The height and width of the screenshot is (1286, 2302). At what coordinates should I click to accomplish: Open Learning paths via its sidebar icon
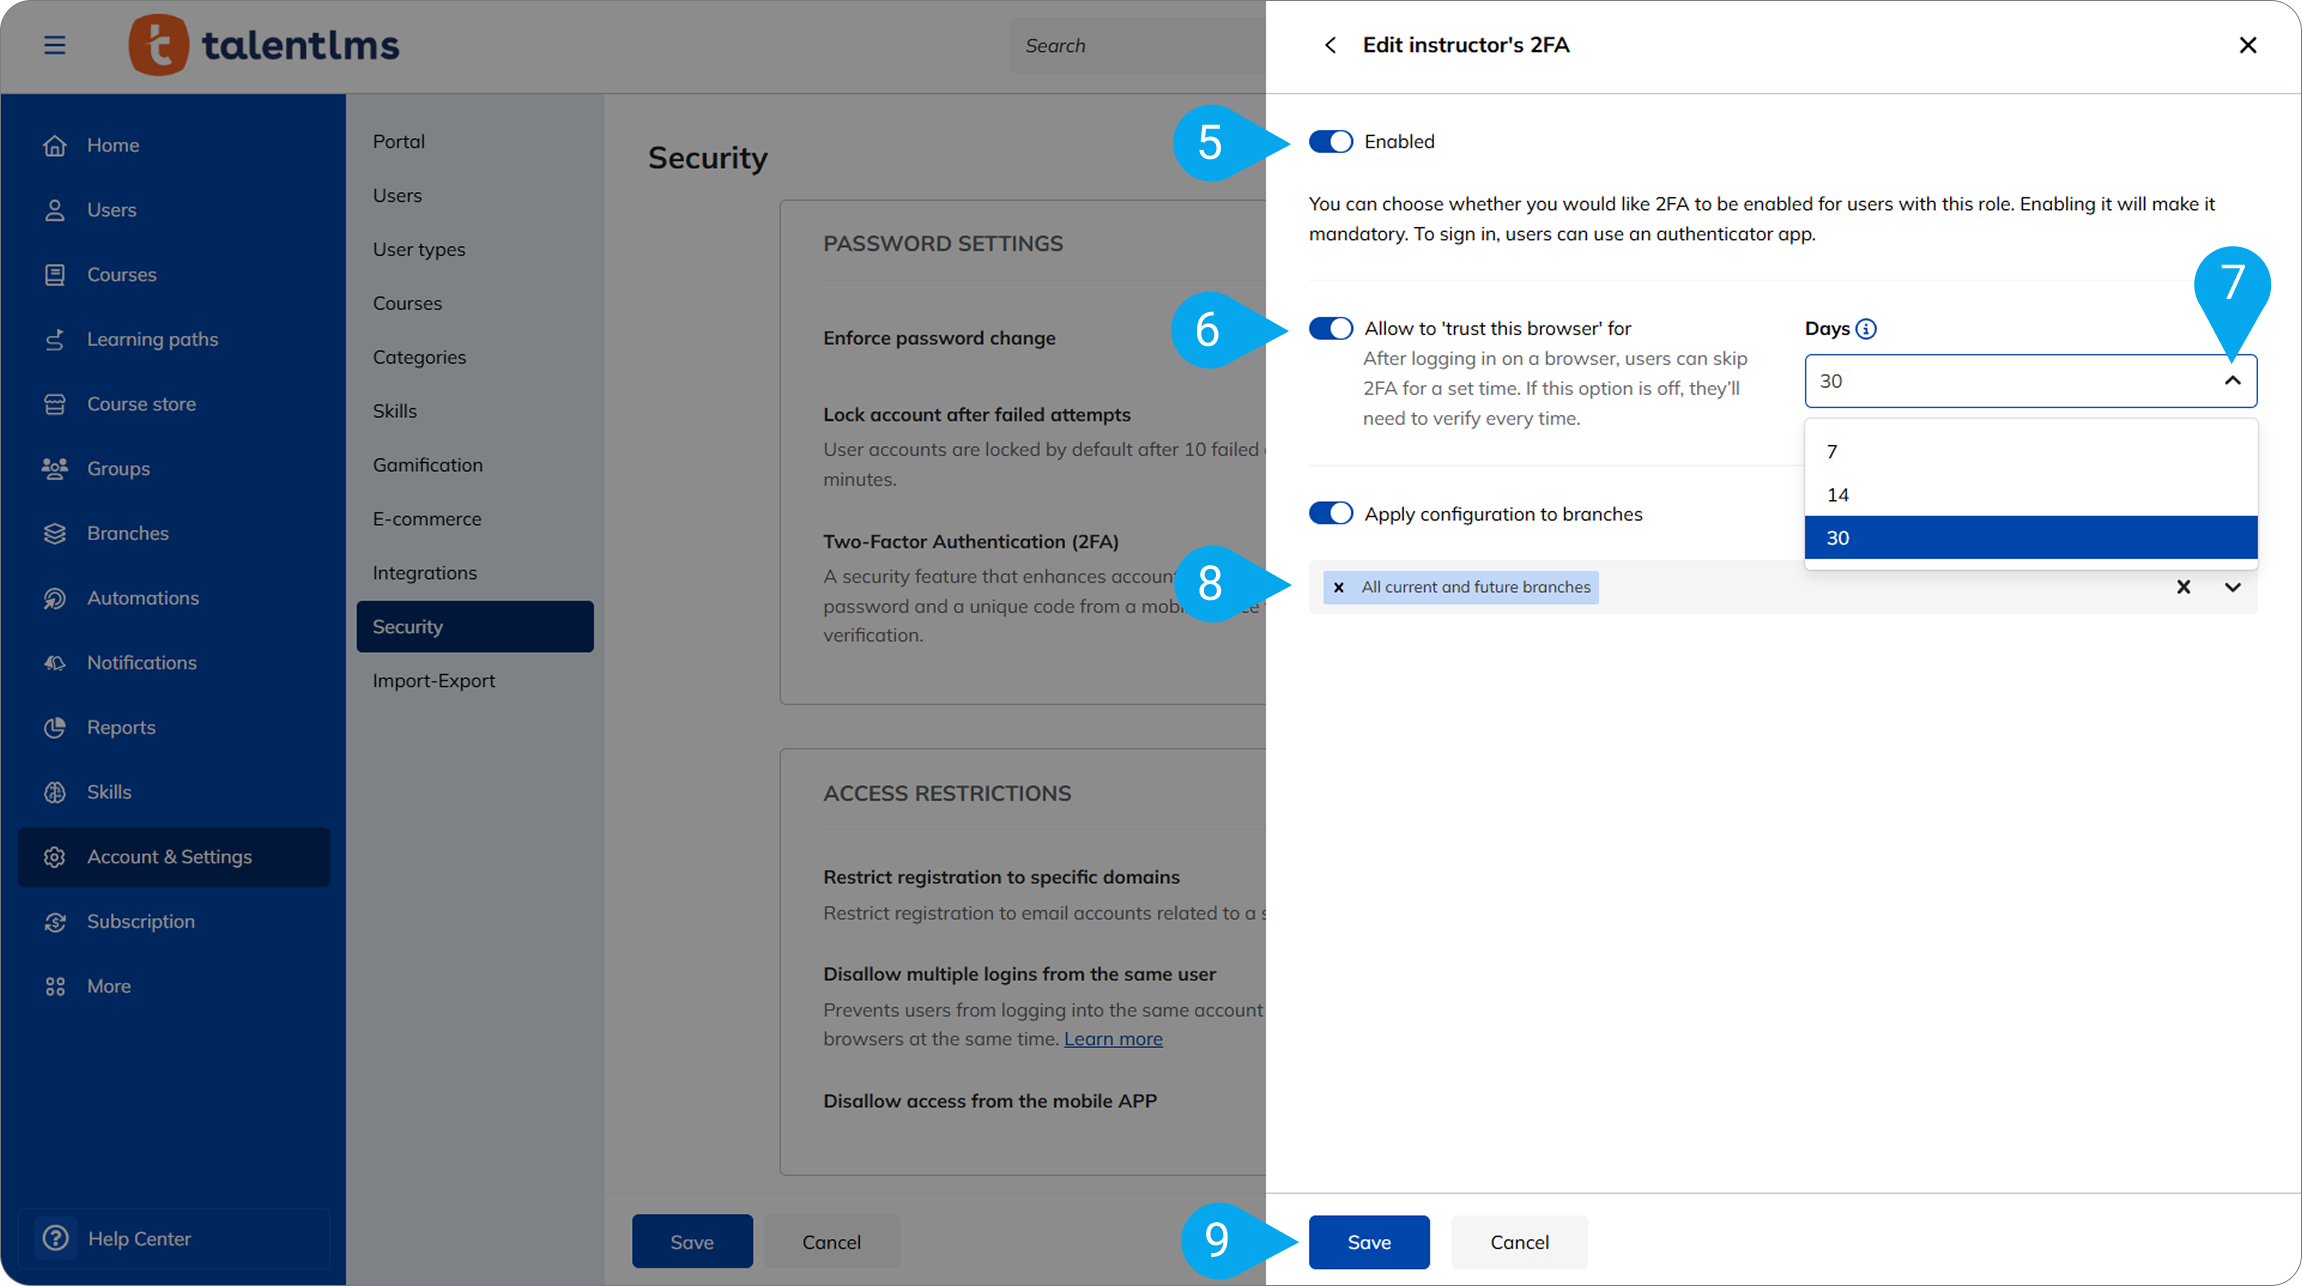tap(55, 340)
